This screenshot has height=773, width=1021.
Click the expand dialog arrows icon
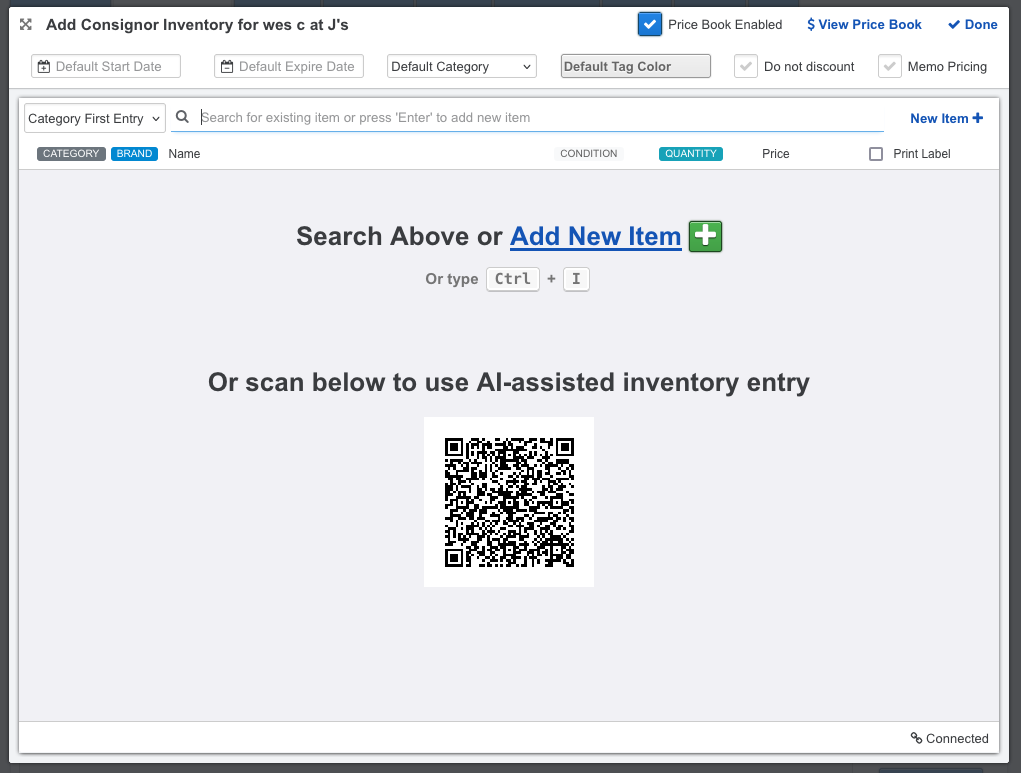26,24
